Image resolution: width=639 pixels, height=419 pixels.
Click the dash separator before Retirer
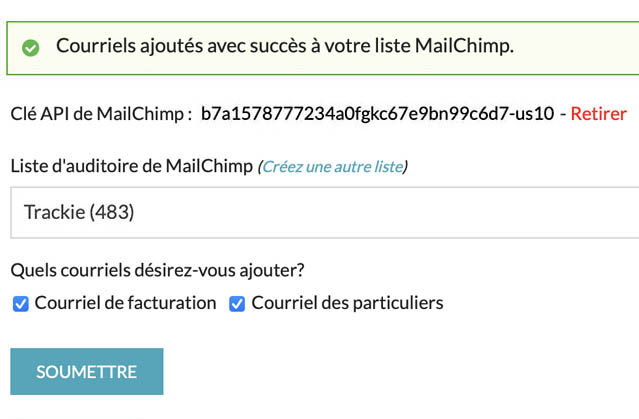pos(562,114)
